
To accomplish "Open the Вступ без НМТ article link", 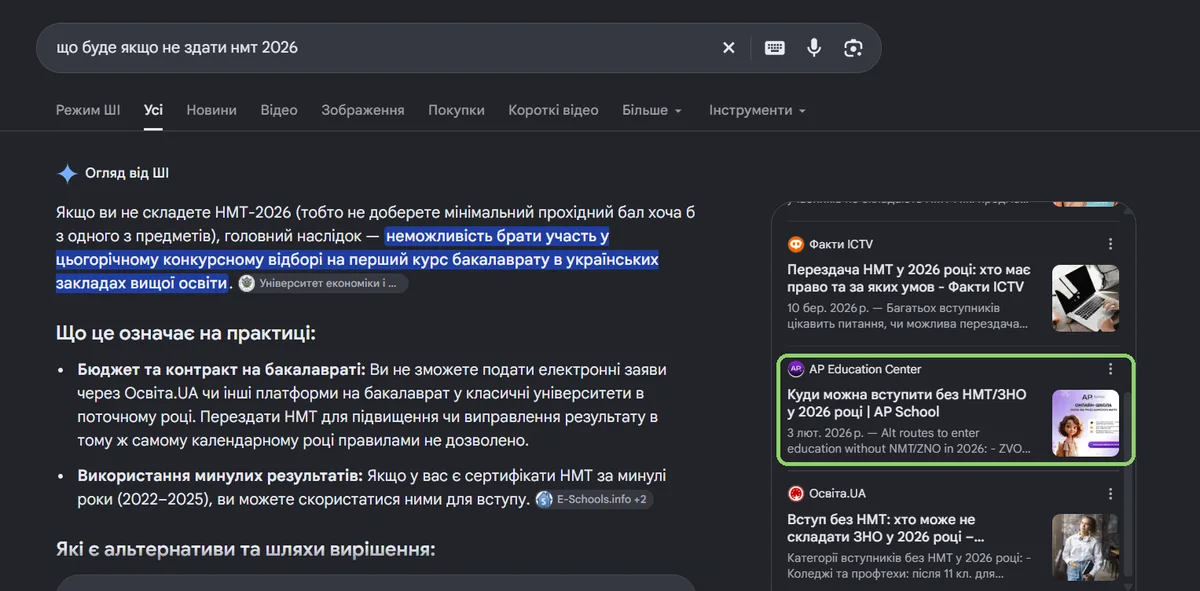I will click(888, 528).
